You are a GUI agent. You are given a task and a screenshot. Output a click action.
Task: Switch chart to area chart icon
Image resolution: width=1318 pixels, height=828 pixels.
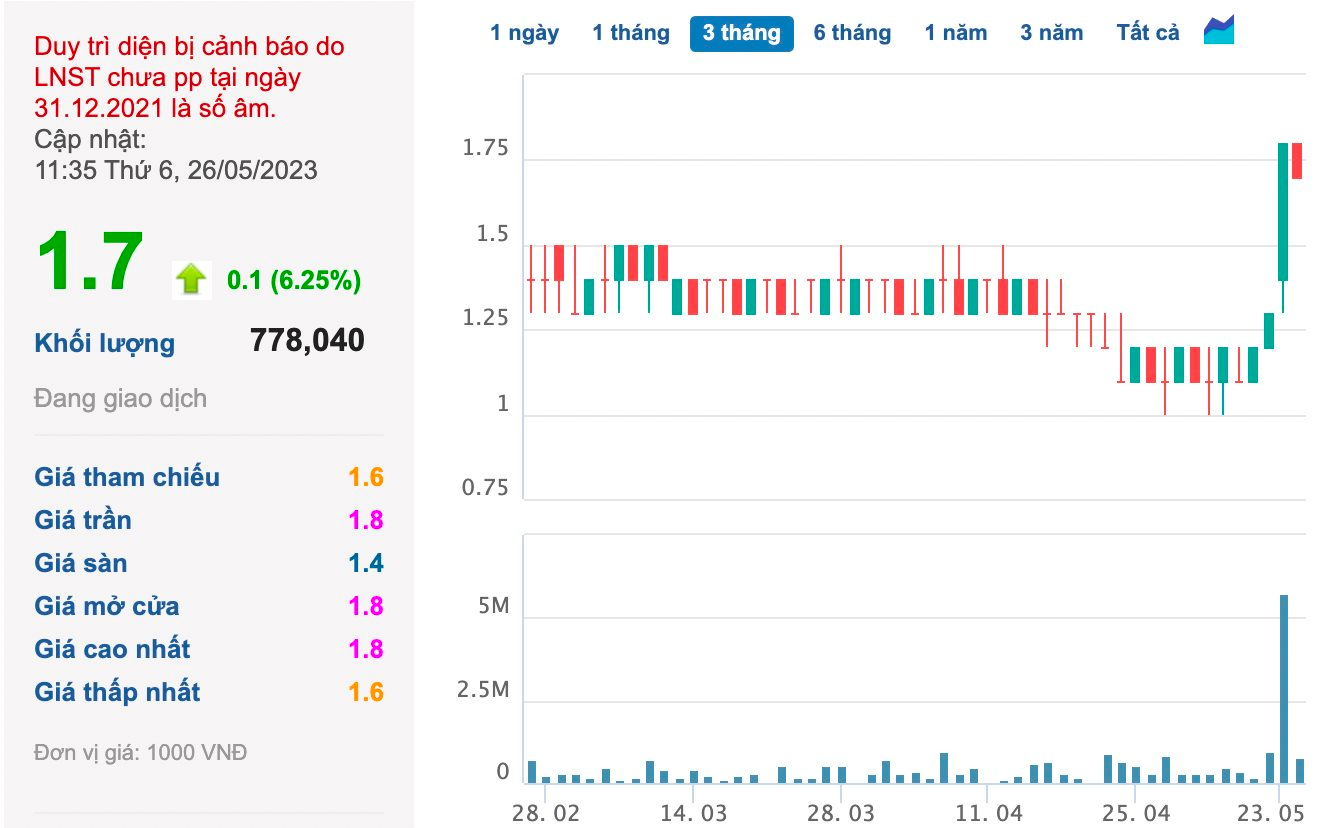pos(1219,31)
